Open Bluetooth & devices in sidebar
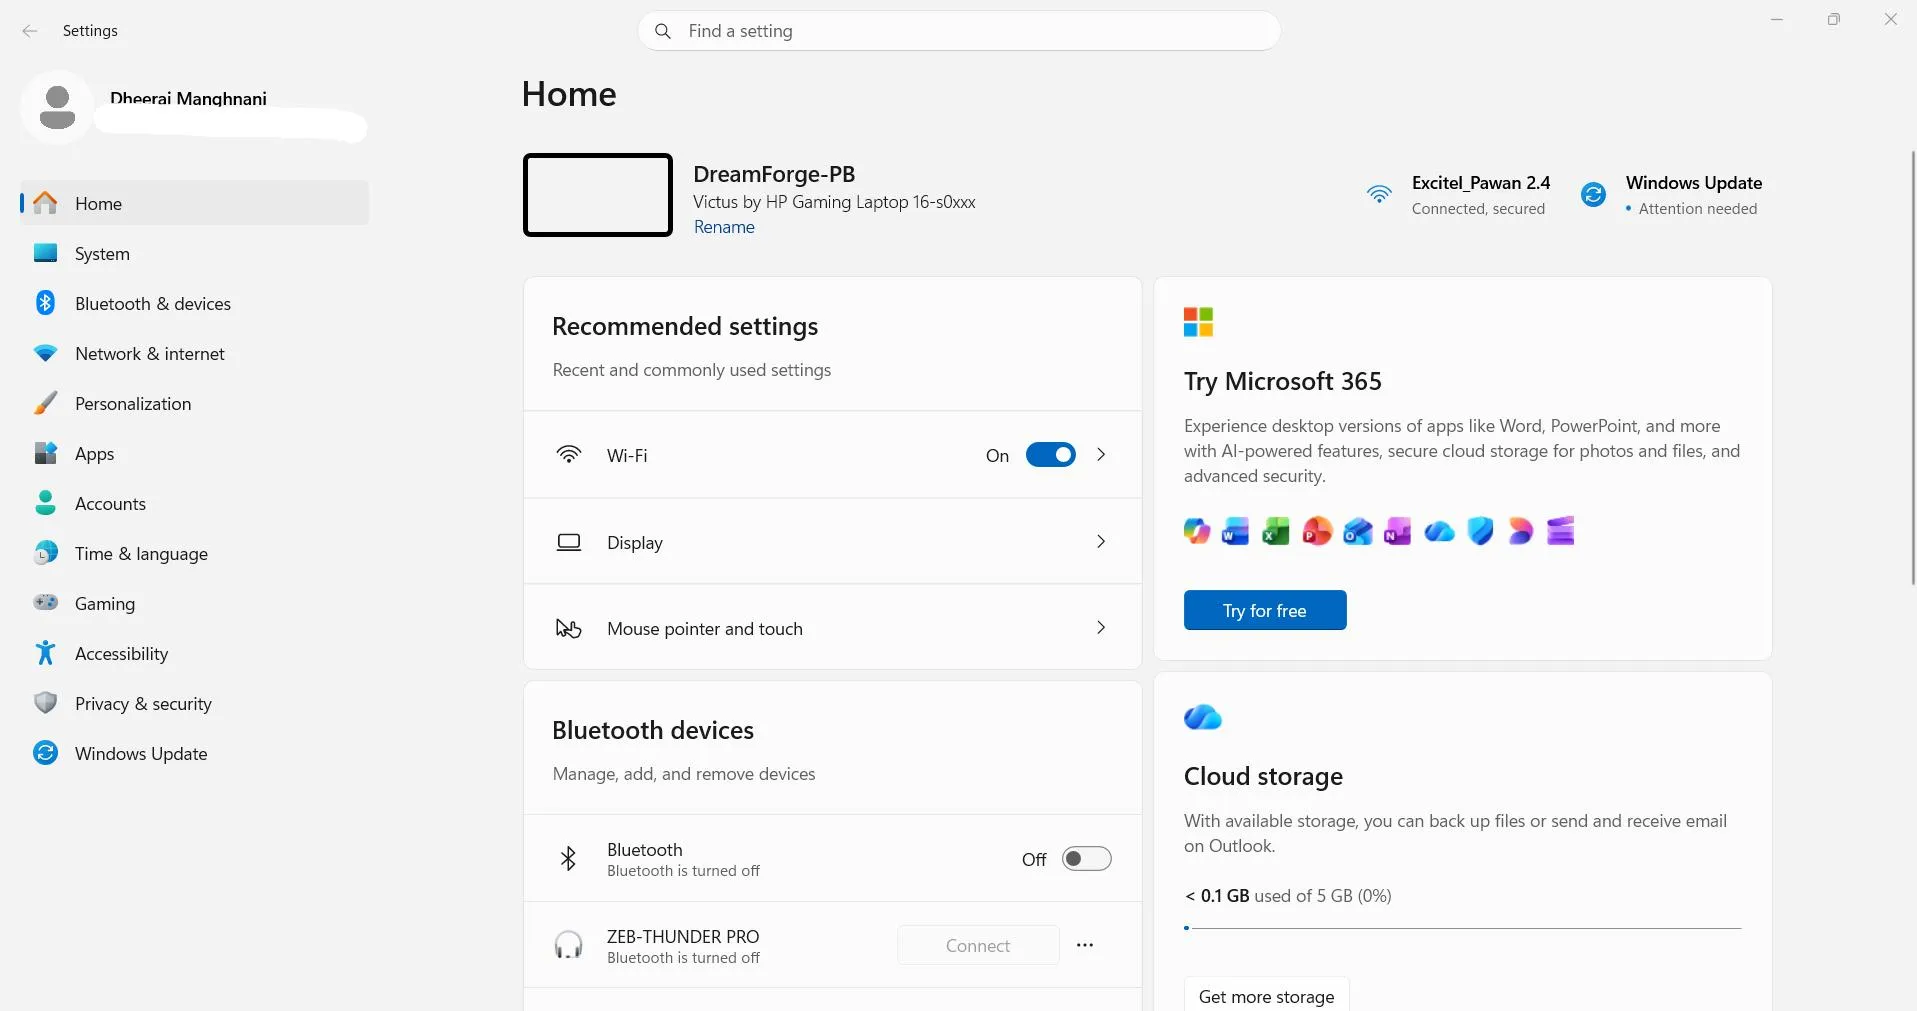 point(195,303)
